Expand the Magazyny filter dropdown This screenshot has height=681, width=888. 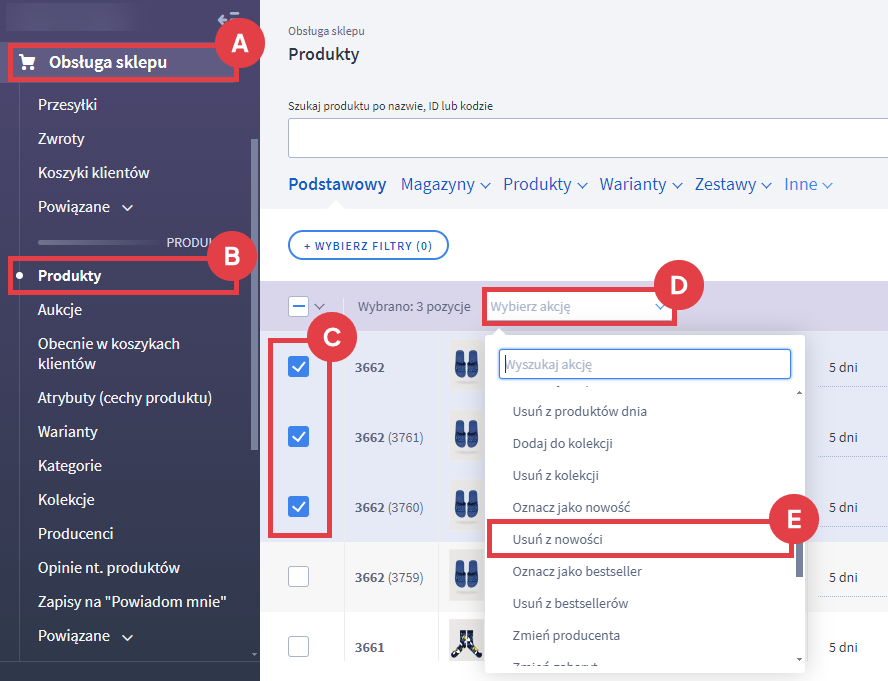[446, 185]
